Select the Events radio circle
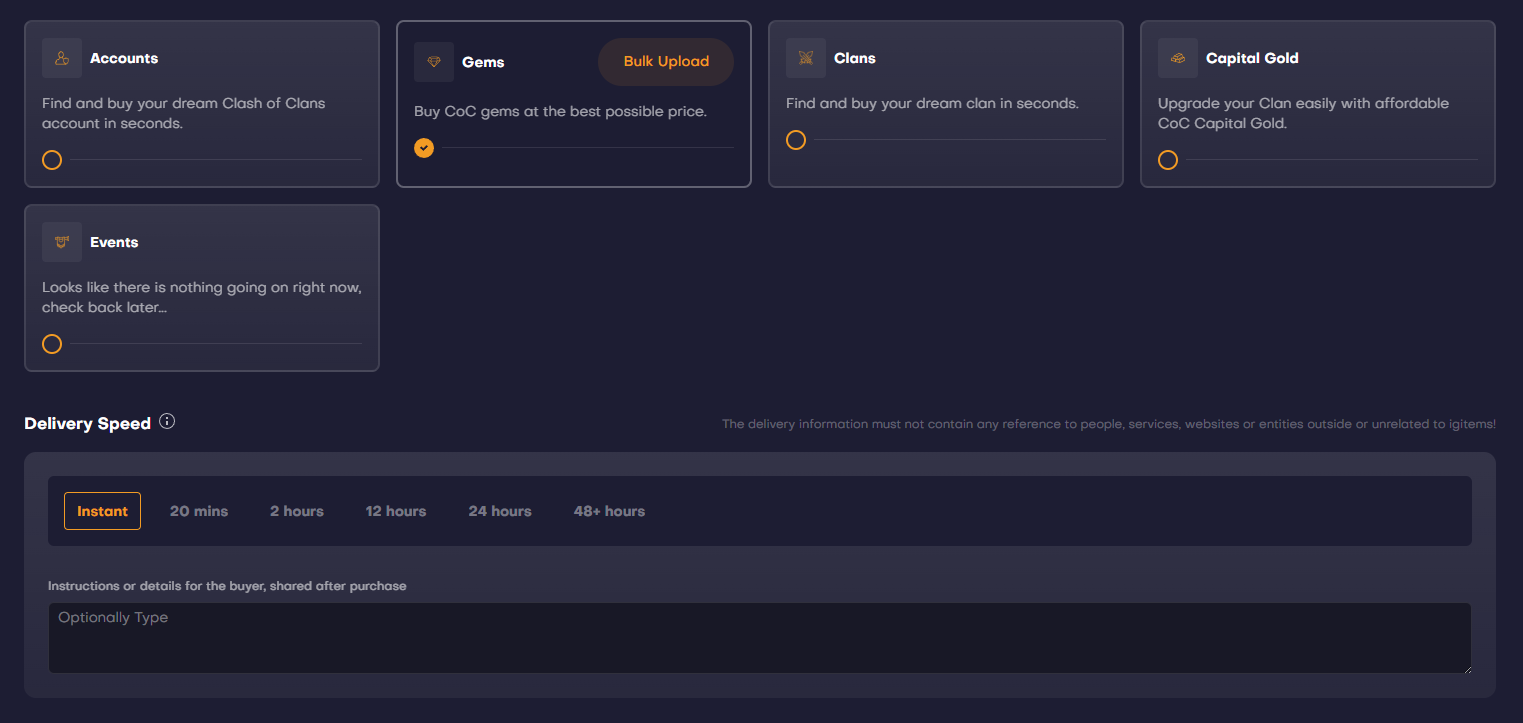This screenshot has height=723, width=1523. pyautogui.click(x=52, y=344)
